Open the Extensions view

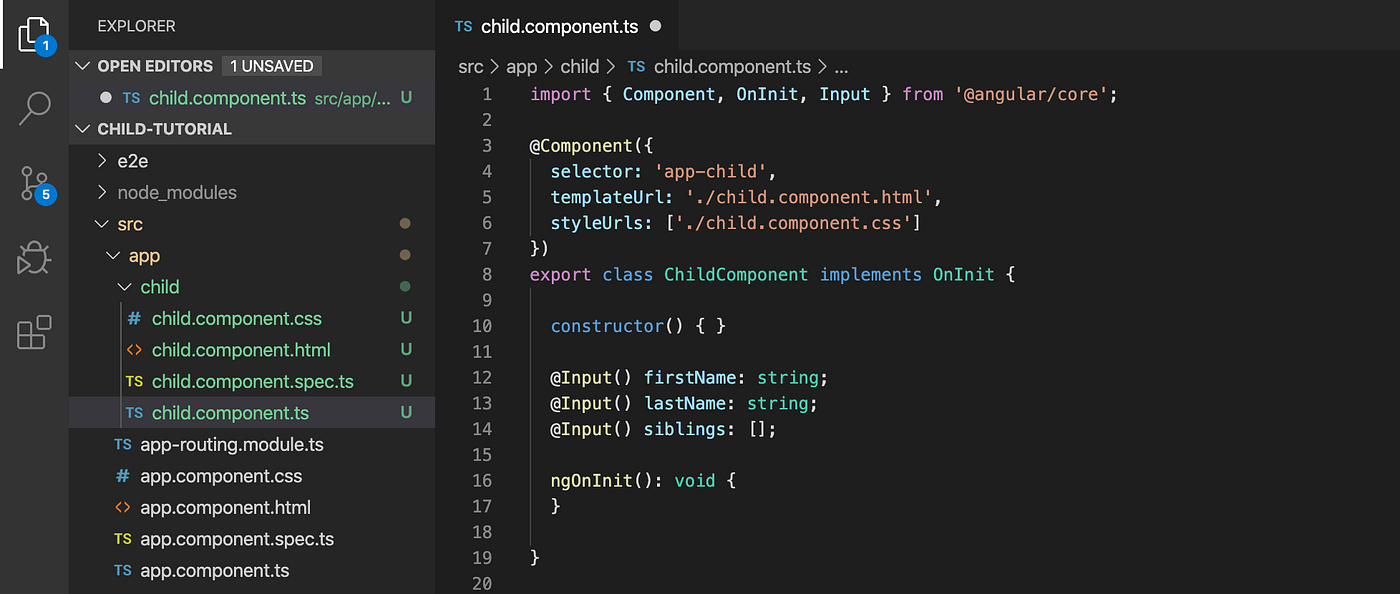point(34,332)
